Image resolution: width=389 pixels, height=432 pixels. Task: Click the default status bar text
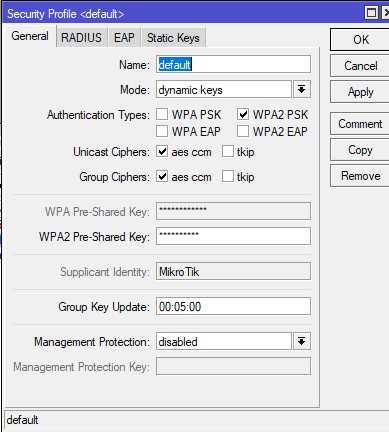(x=22, y=420)
